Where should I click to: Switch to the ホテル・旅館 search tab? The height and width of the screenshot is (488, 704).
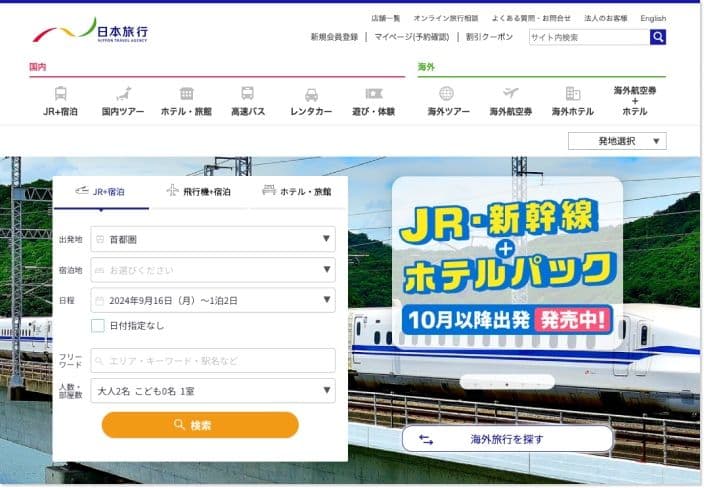tap(296, 191)
